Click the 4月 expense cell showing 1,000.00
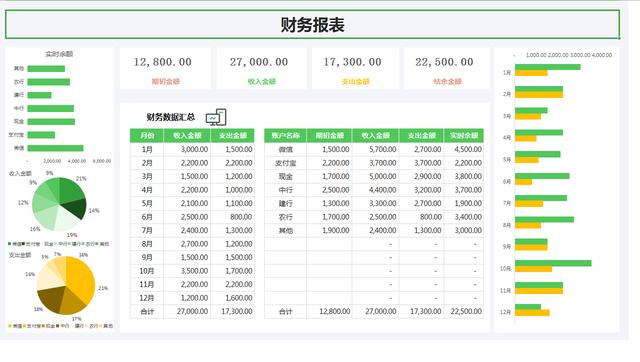 pyautogui.click(x=232, y=190)
